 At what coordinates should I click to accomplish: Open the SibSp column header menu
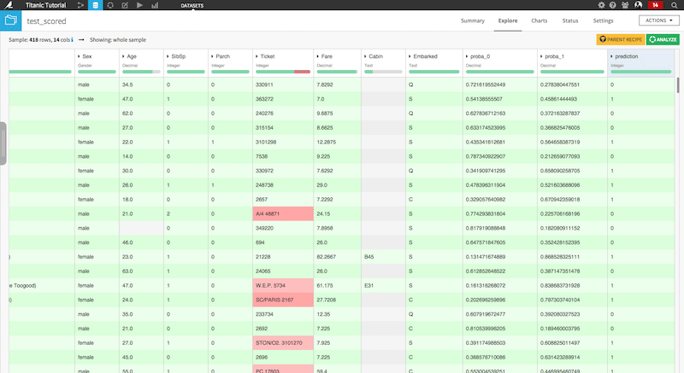176,56
